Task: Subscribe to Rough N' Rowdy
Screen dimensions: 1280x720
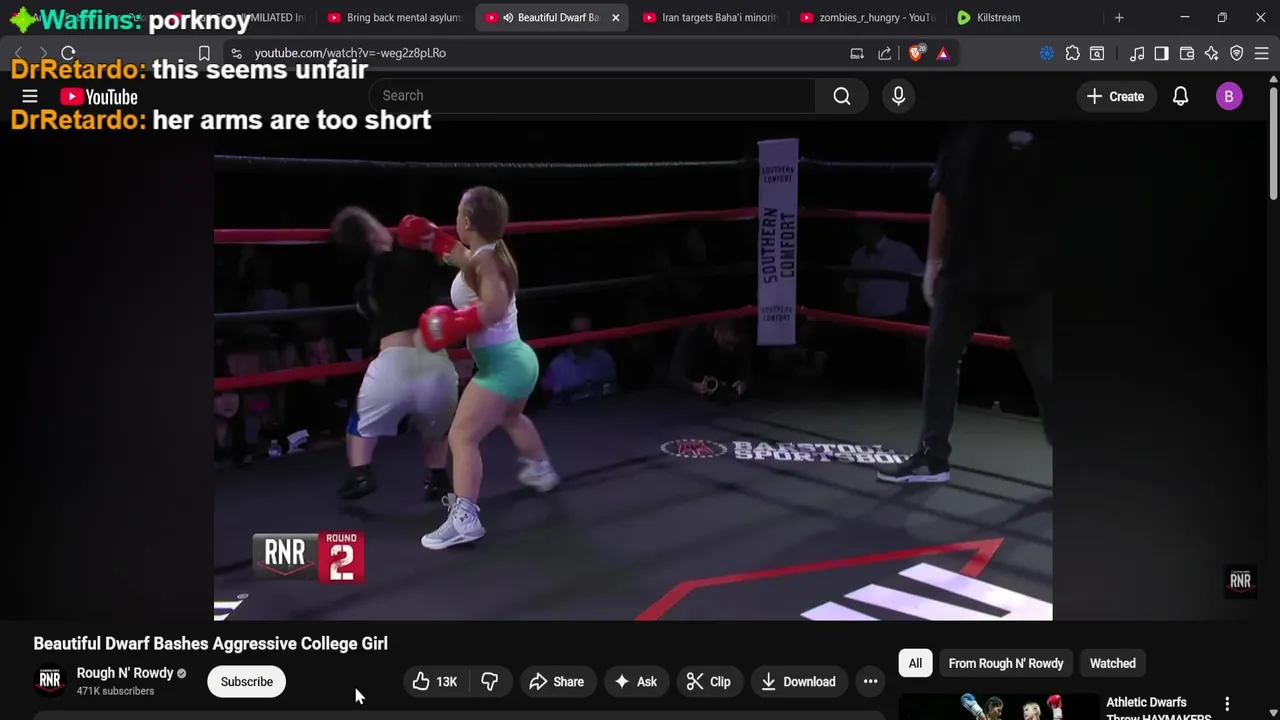Action: click(246, 682)
